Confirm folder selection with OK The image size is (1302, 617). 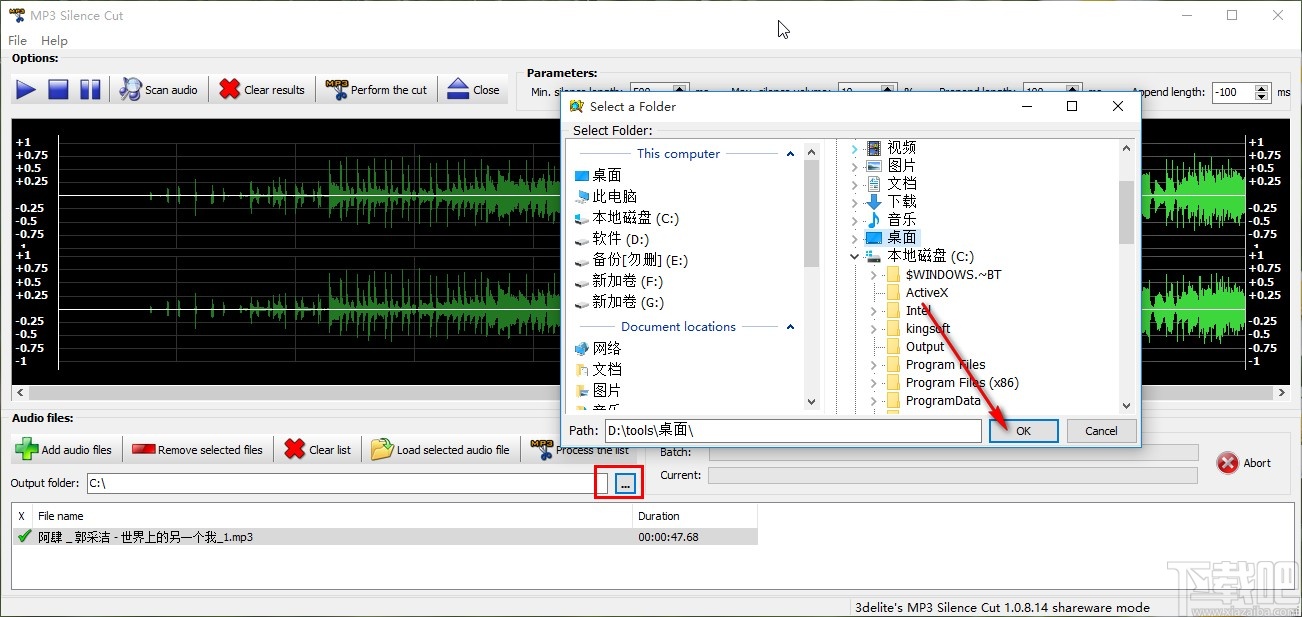pos(1023,430)
